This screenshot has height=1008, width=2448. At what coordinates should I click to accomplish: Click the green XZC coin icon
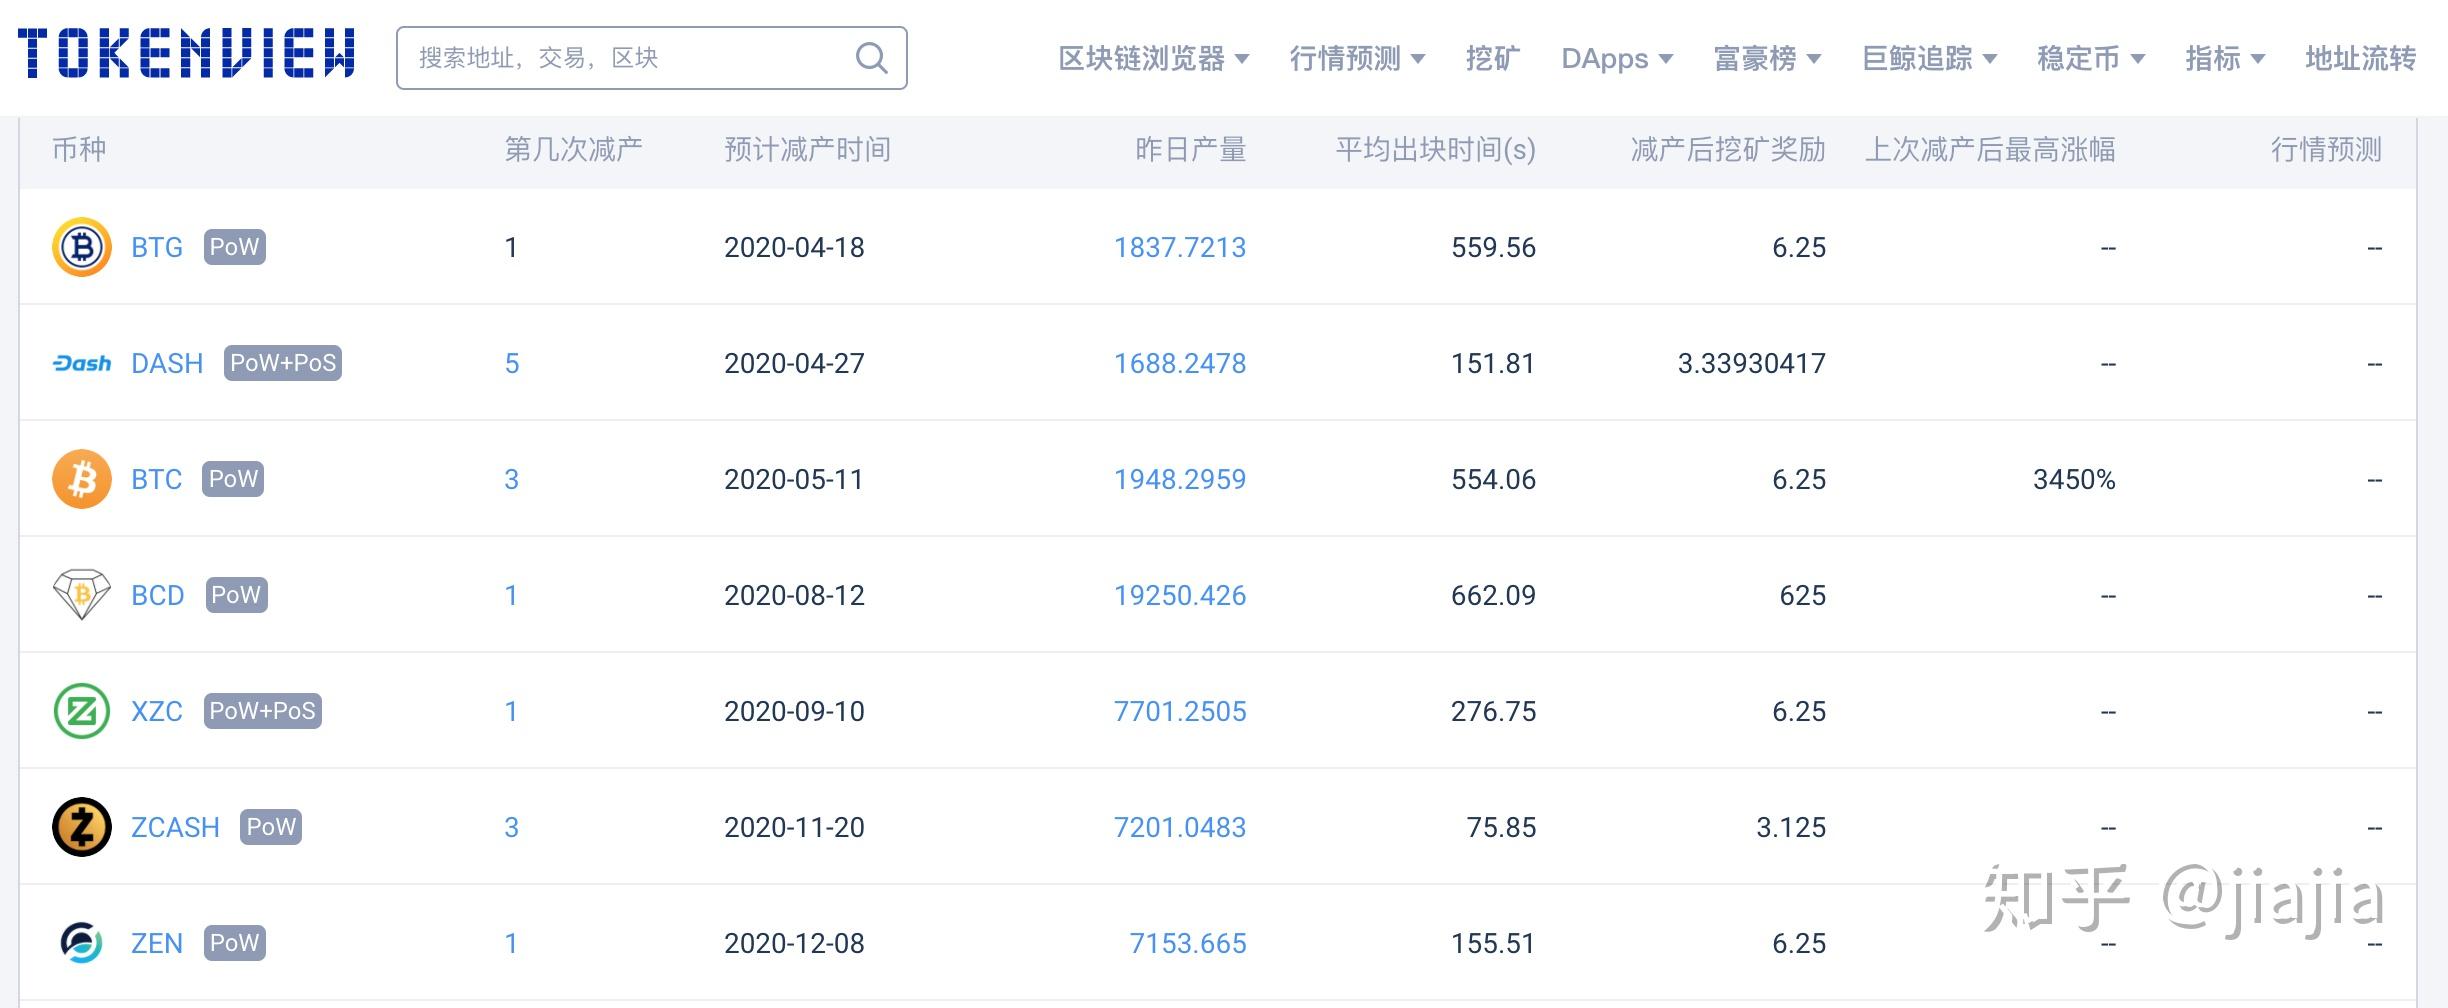pyautogui.click(x=81, y=711)
